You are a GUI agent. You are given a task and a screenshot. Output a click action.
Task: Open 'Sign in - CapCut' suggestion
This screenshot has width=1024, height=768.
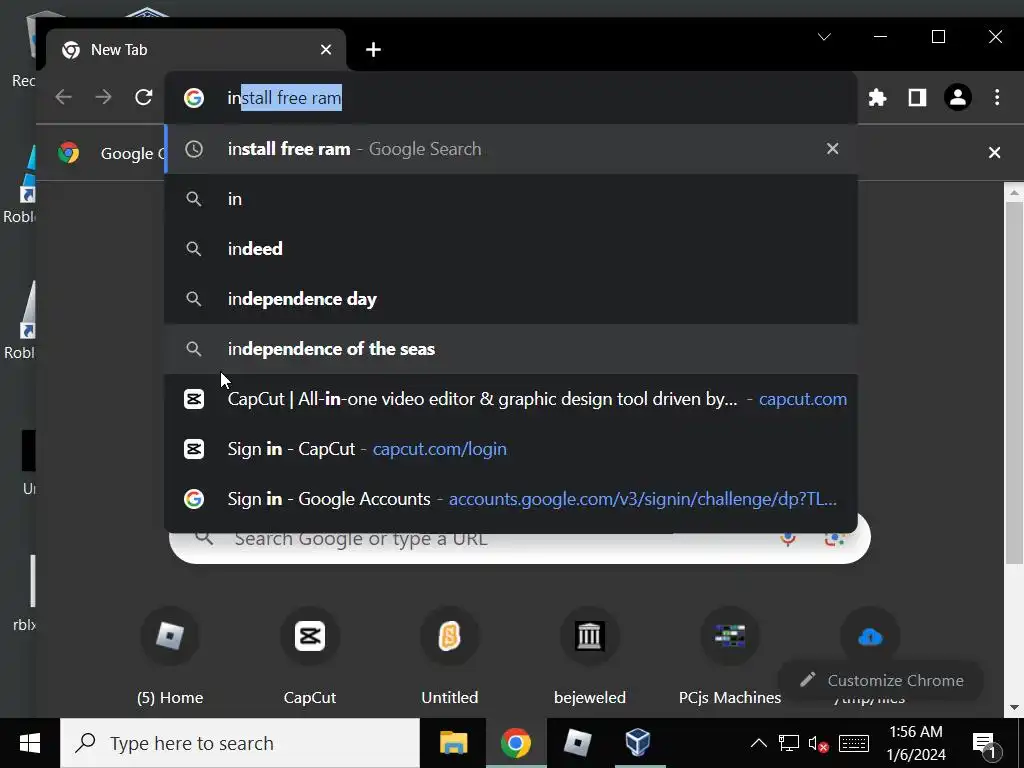pos(511,449)
